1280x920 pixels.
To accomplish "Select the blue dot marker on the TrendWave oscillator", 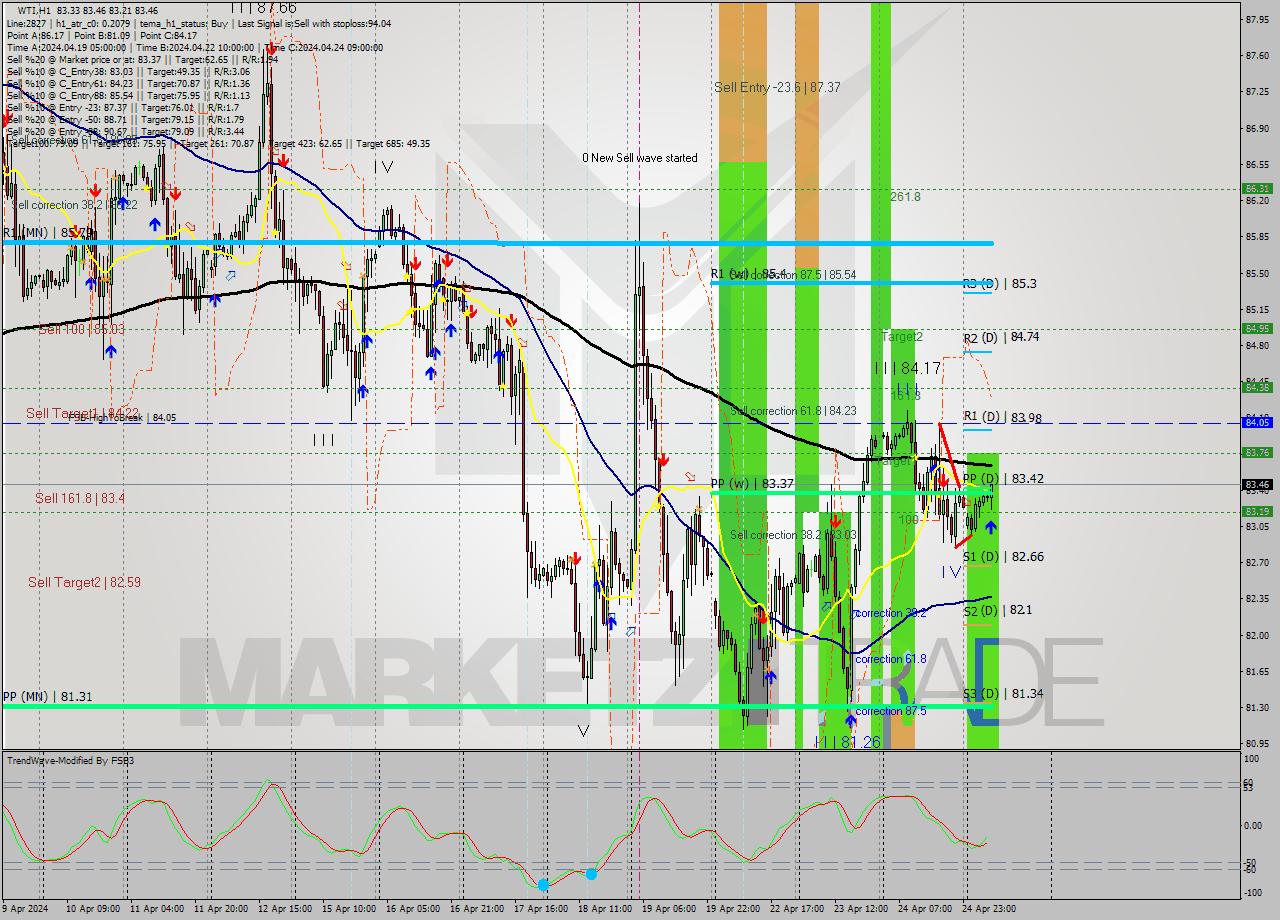I will coord(543,885).
